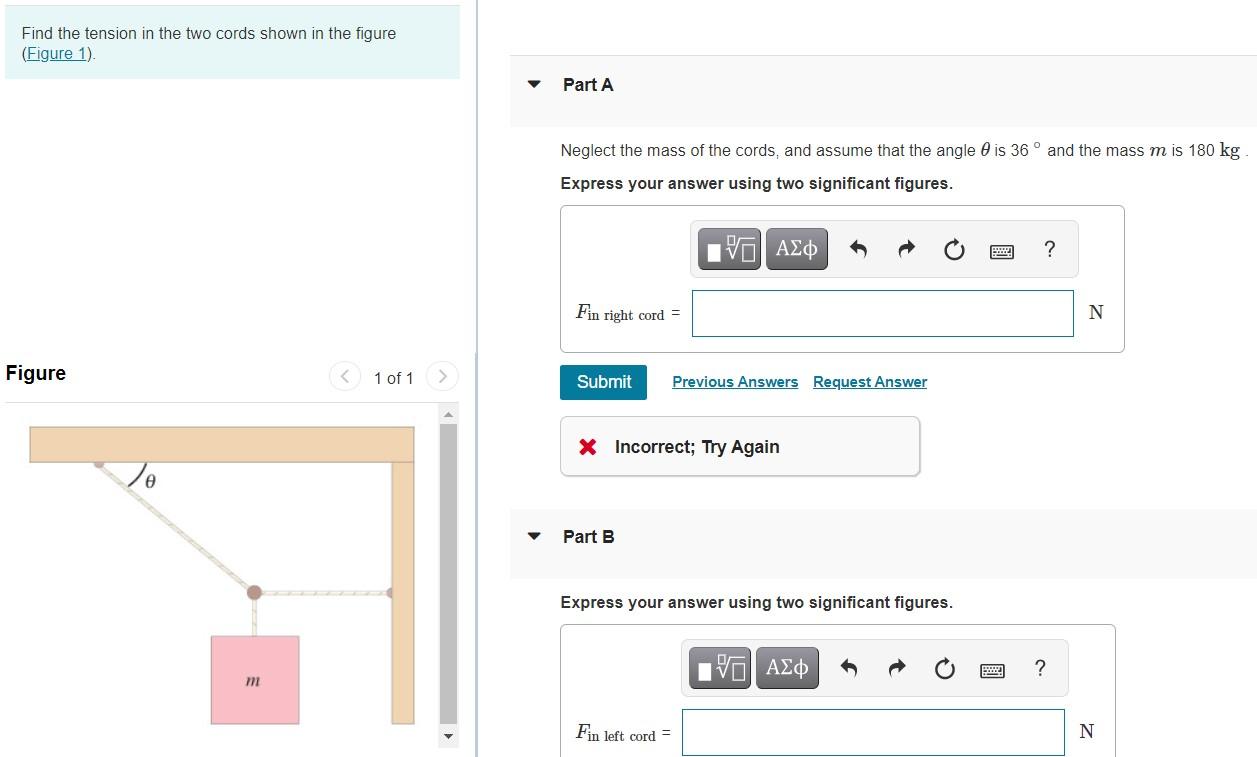Click the 'Part B' heading text
Image resolution: width=1257 pixels, height=757 pixels.
point(589,537)
